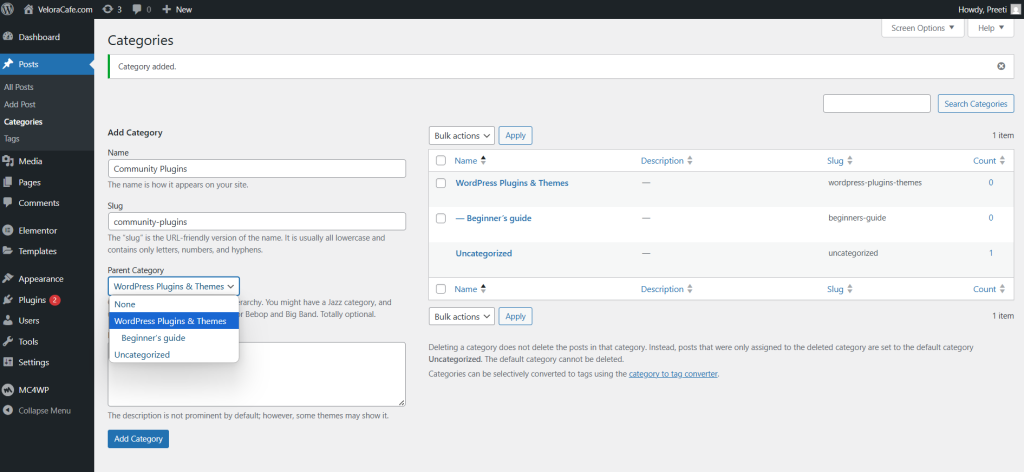Viewport: 1024px width, 472px height.
Task: Click the Media icon in sidebar
Action: click(x=8, y=161)
